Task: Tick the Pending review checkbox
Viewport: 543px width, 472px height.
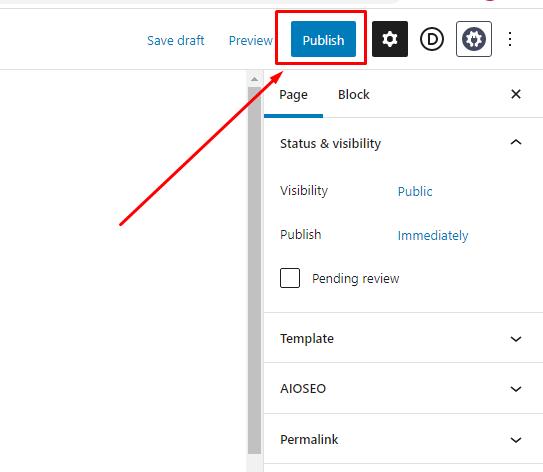Action: [x=290, y=278]
